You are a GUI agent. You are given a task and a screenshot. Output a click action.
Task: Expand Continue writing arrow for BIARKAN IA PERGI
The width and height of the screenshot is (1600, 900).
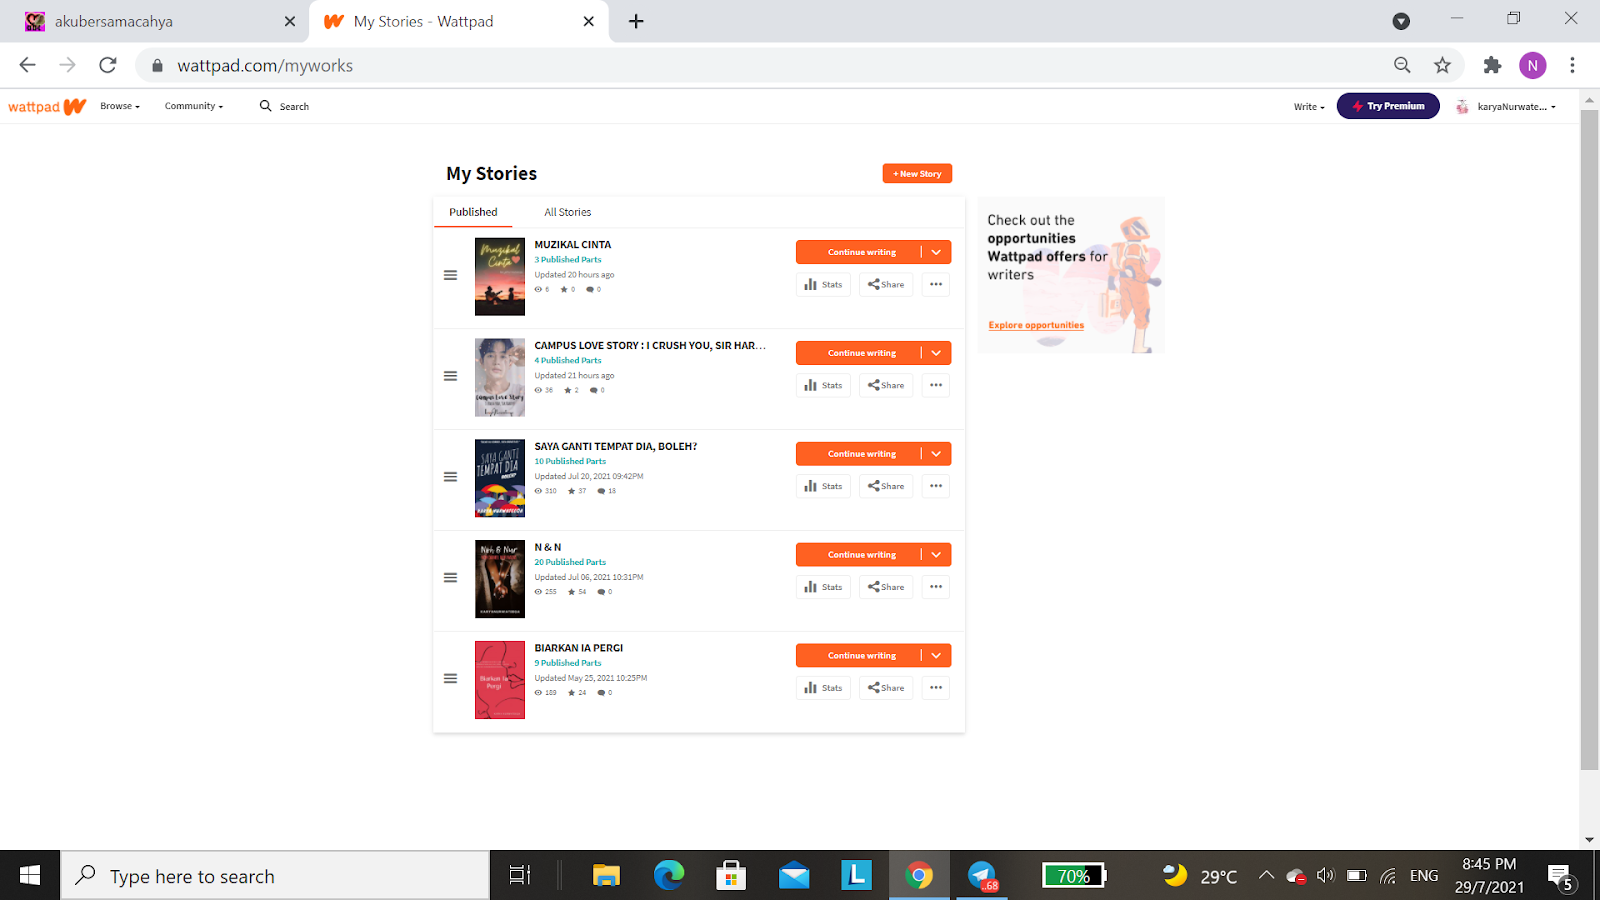click(x=937, y=656)
